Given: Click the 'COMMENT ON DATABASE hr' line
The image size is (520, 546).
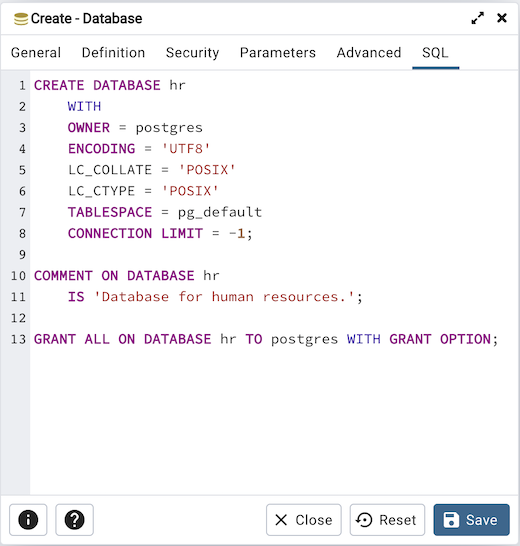Looking at the screenshot, I should tap(127, 276).
